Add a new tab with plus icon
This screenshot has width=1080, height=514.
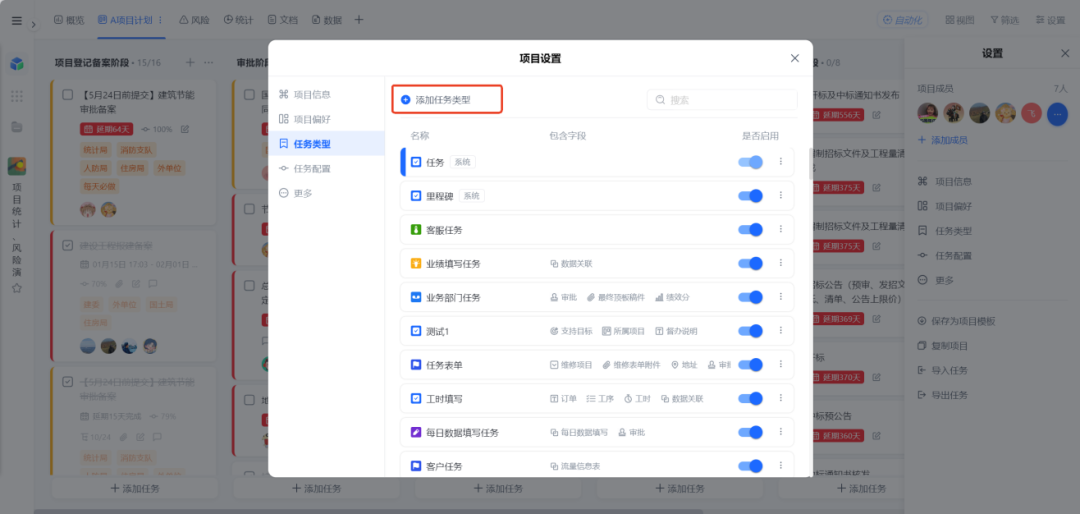point(359,20)
